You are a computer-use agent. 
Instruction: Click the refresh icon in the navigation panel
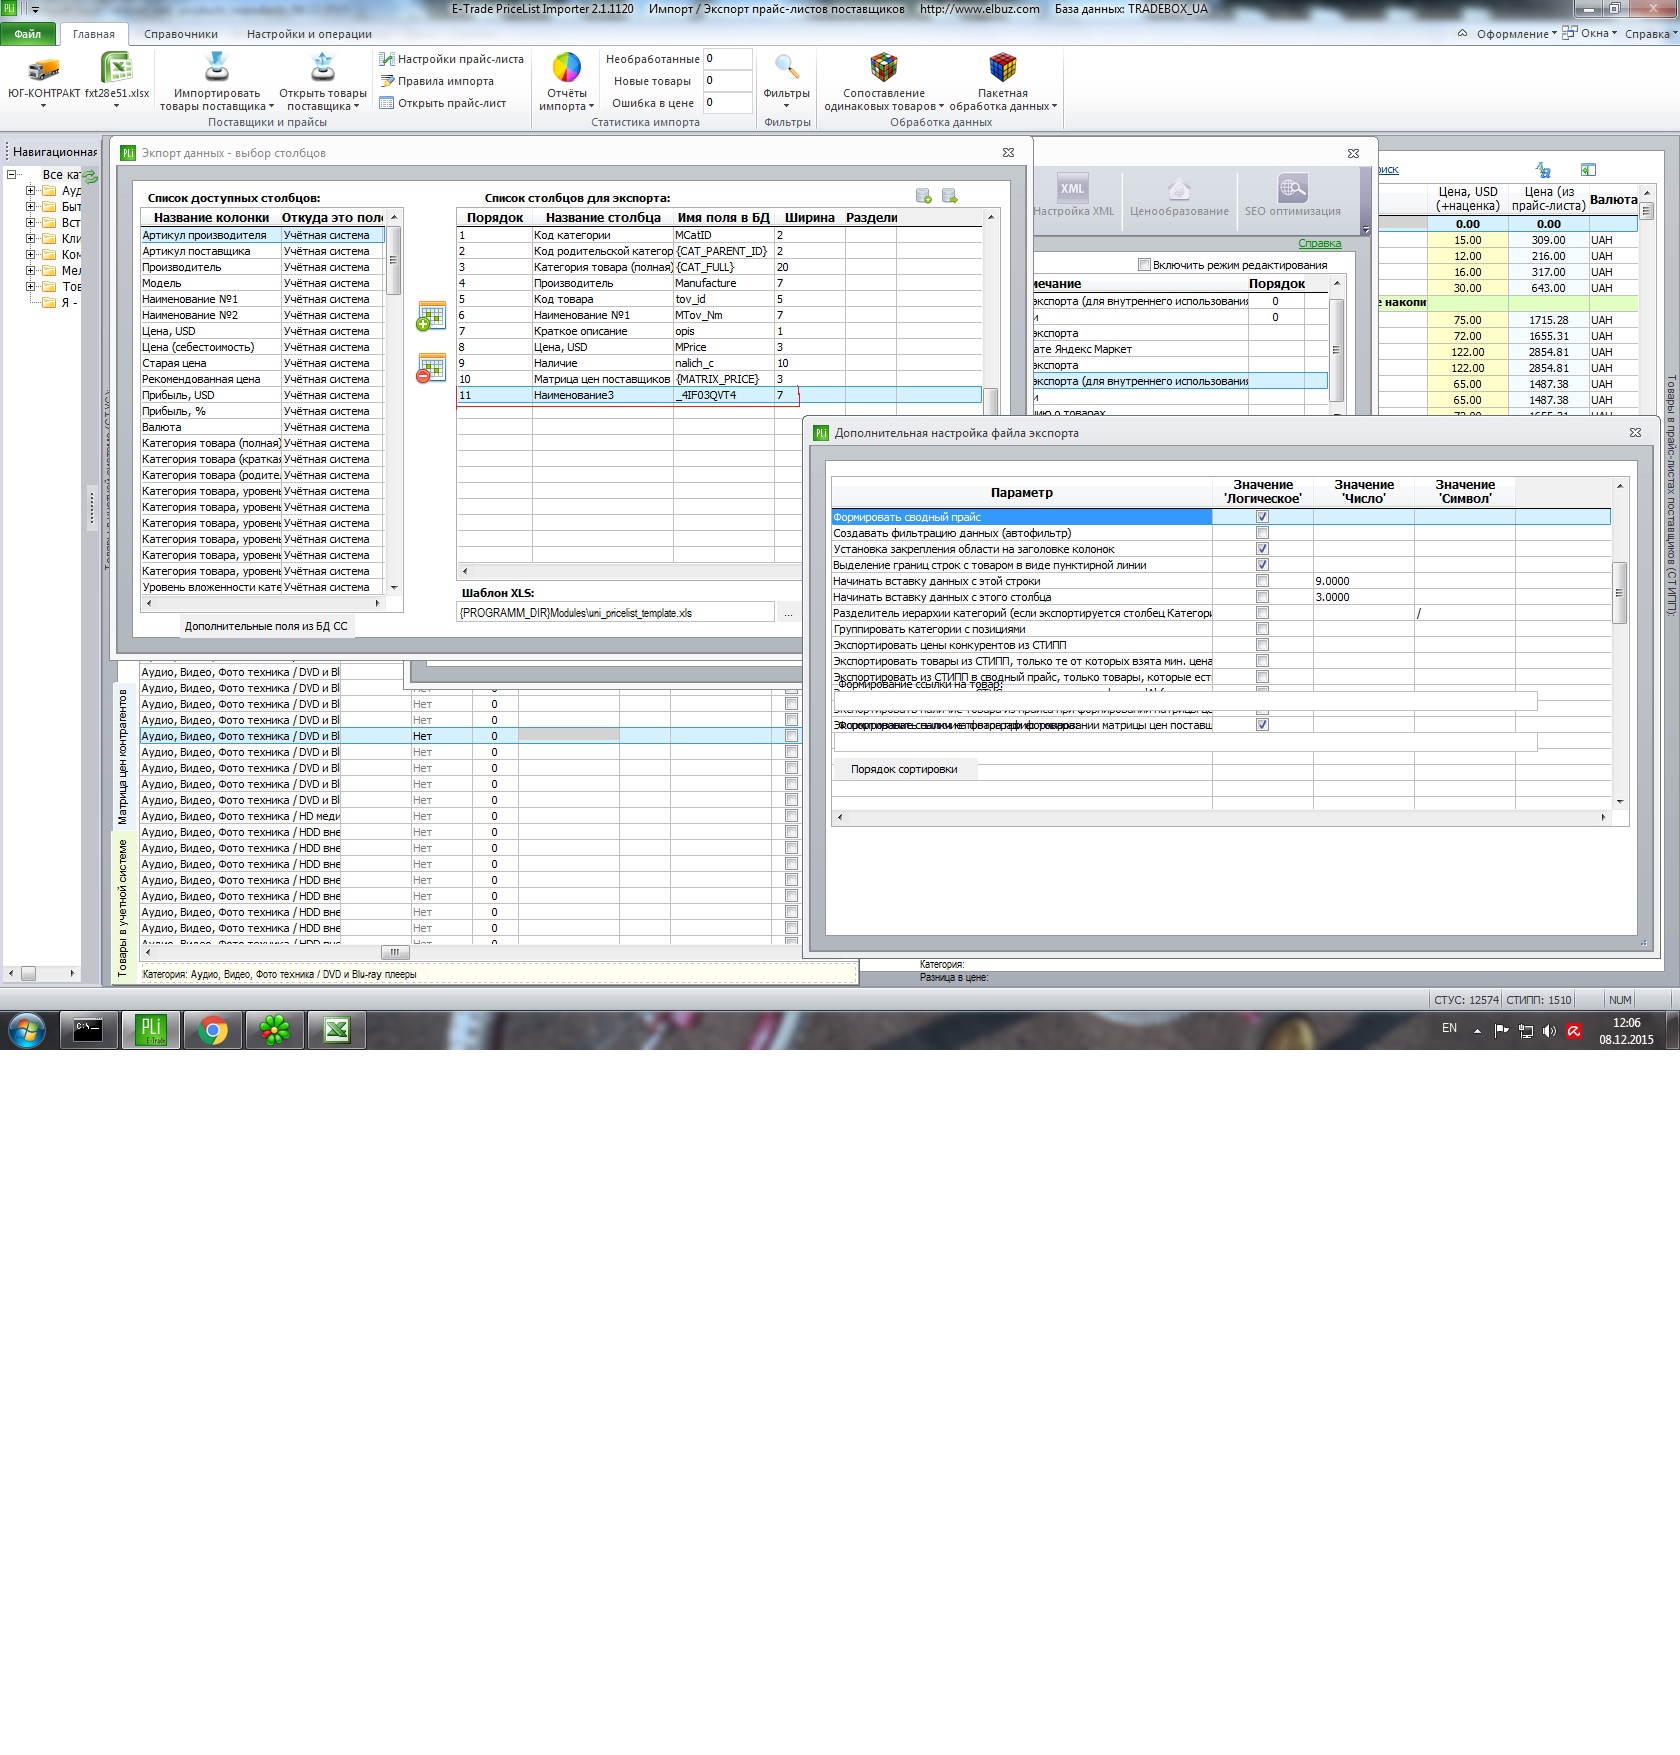pos(90,176)
